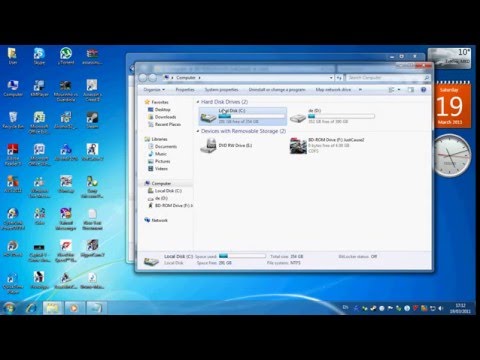
Task: Click the taskbar clock showing 17:12
Action: tap(460, 308)
